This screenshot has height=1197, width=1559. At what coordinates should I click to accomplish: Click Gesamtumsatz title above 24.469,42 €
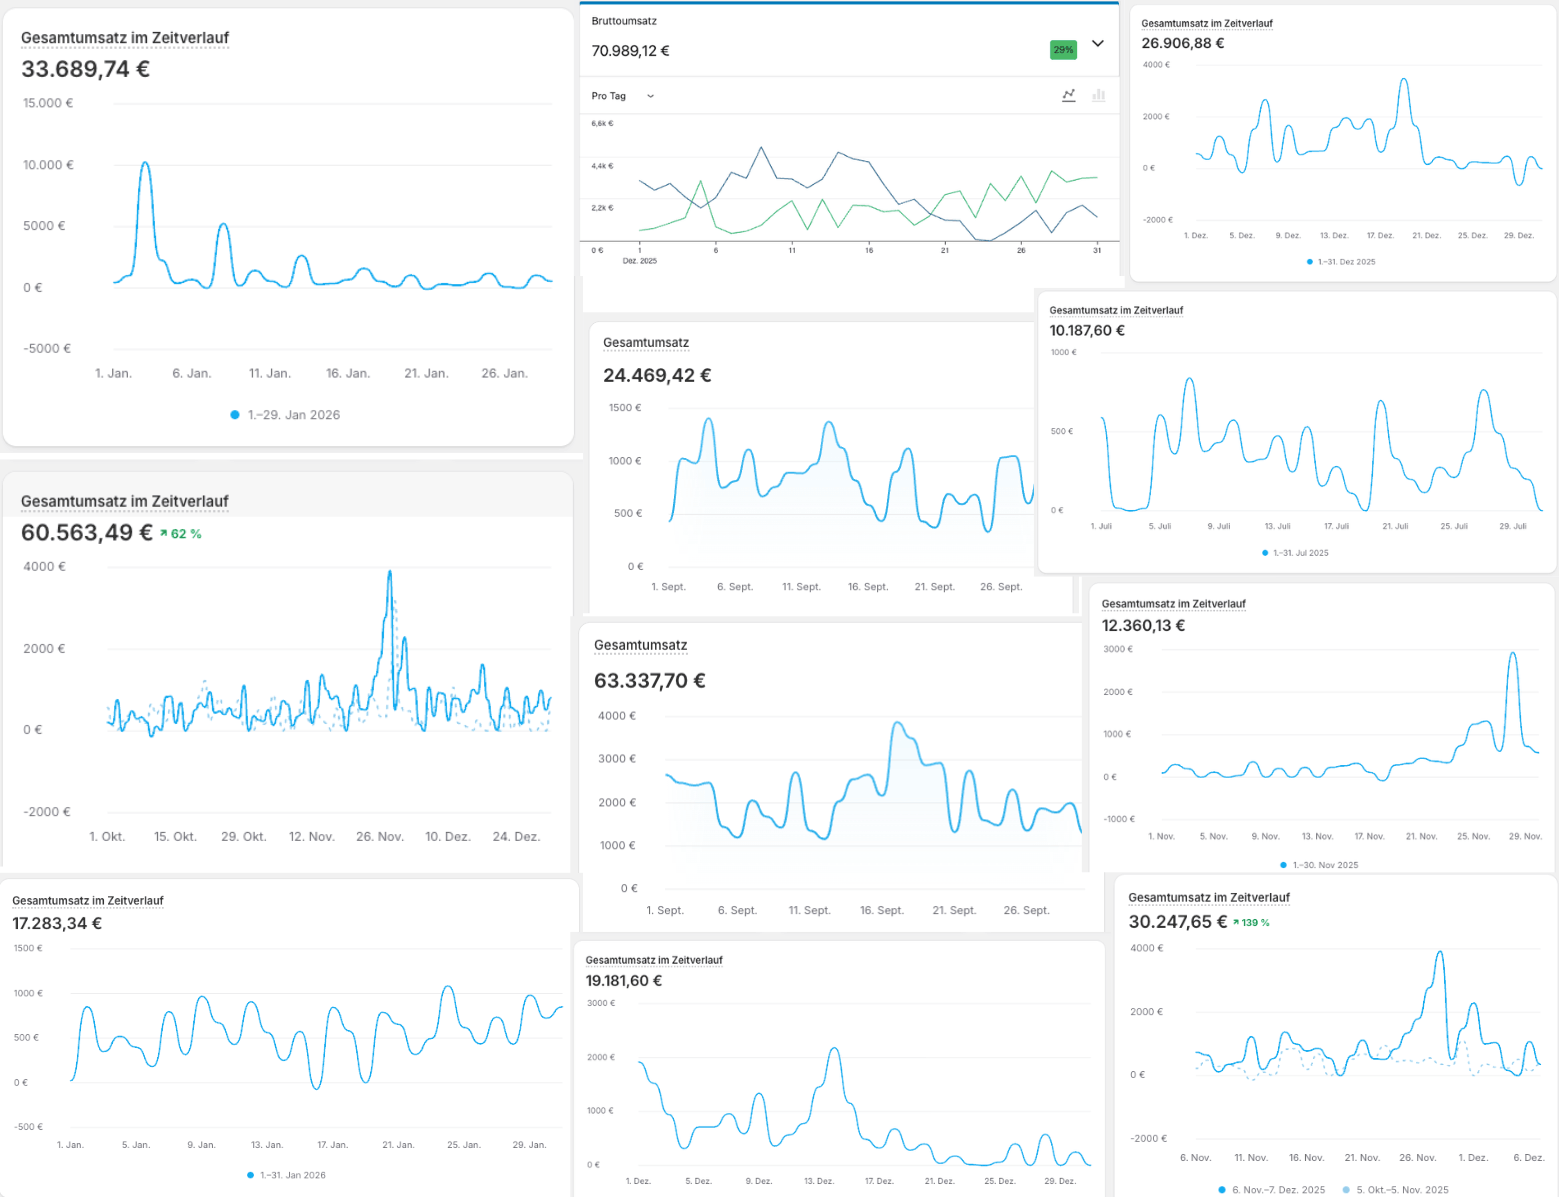click(x=646, y=343)
